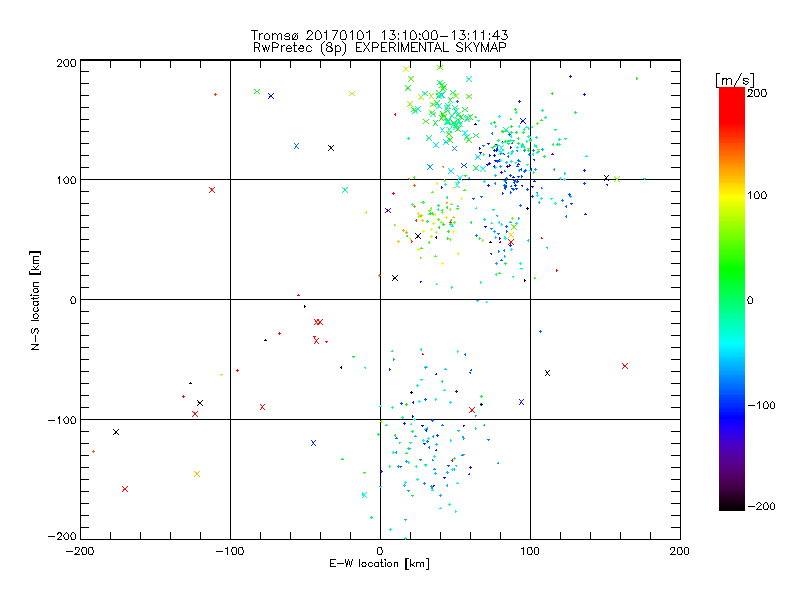The width and height of the screenshot is (800, 600).
Task: Click the E-W axis "100" tick label
Action: [530, 551]
